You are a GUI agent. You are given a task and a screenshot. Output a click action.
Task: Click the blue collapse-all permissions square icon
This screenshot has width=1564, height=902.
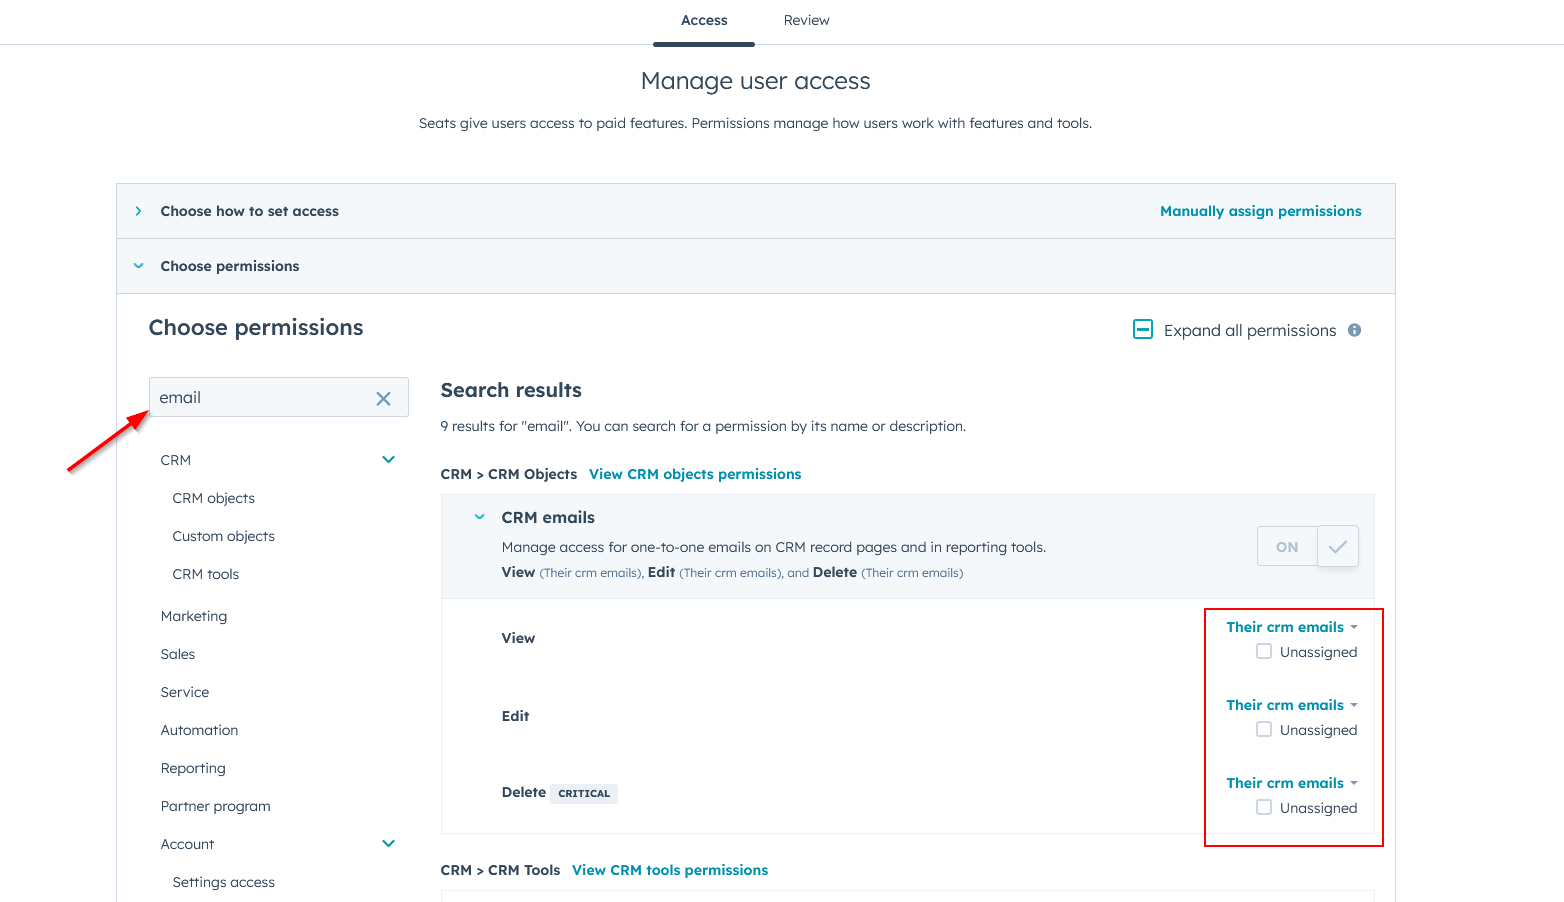pyautogui.click(x=1142, y=329)
